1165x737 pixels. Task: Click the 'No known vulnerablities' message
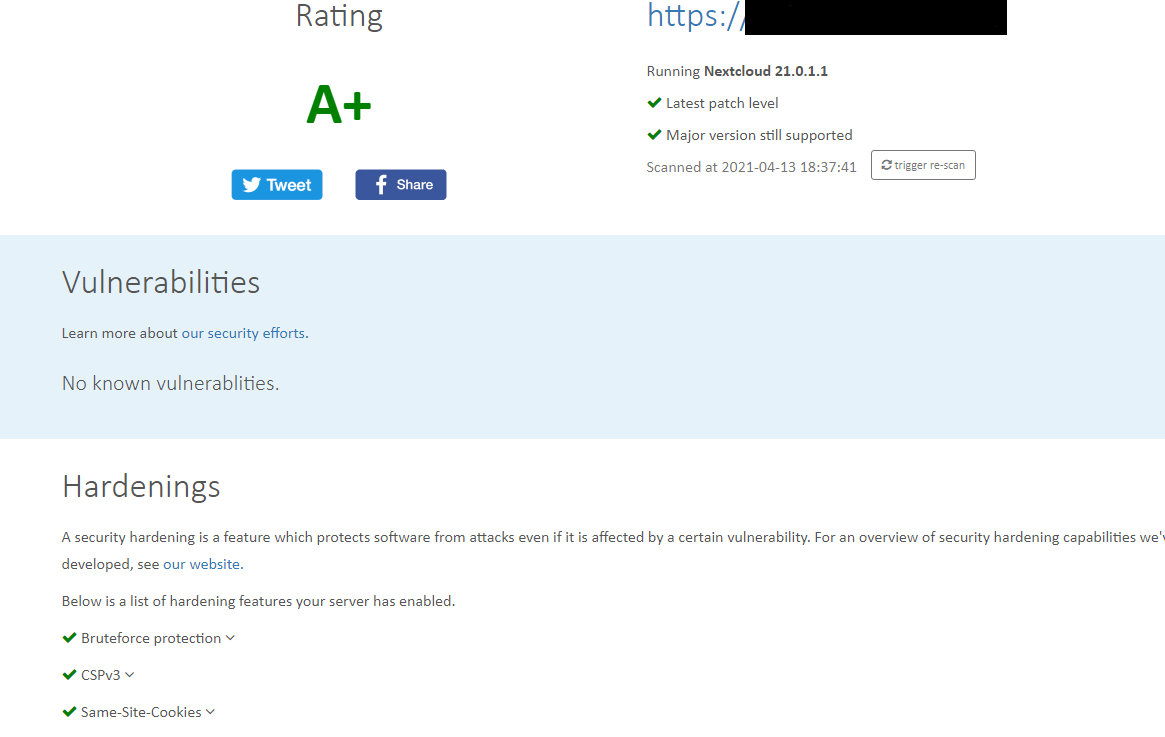pos(170,383)
